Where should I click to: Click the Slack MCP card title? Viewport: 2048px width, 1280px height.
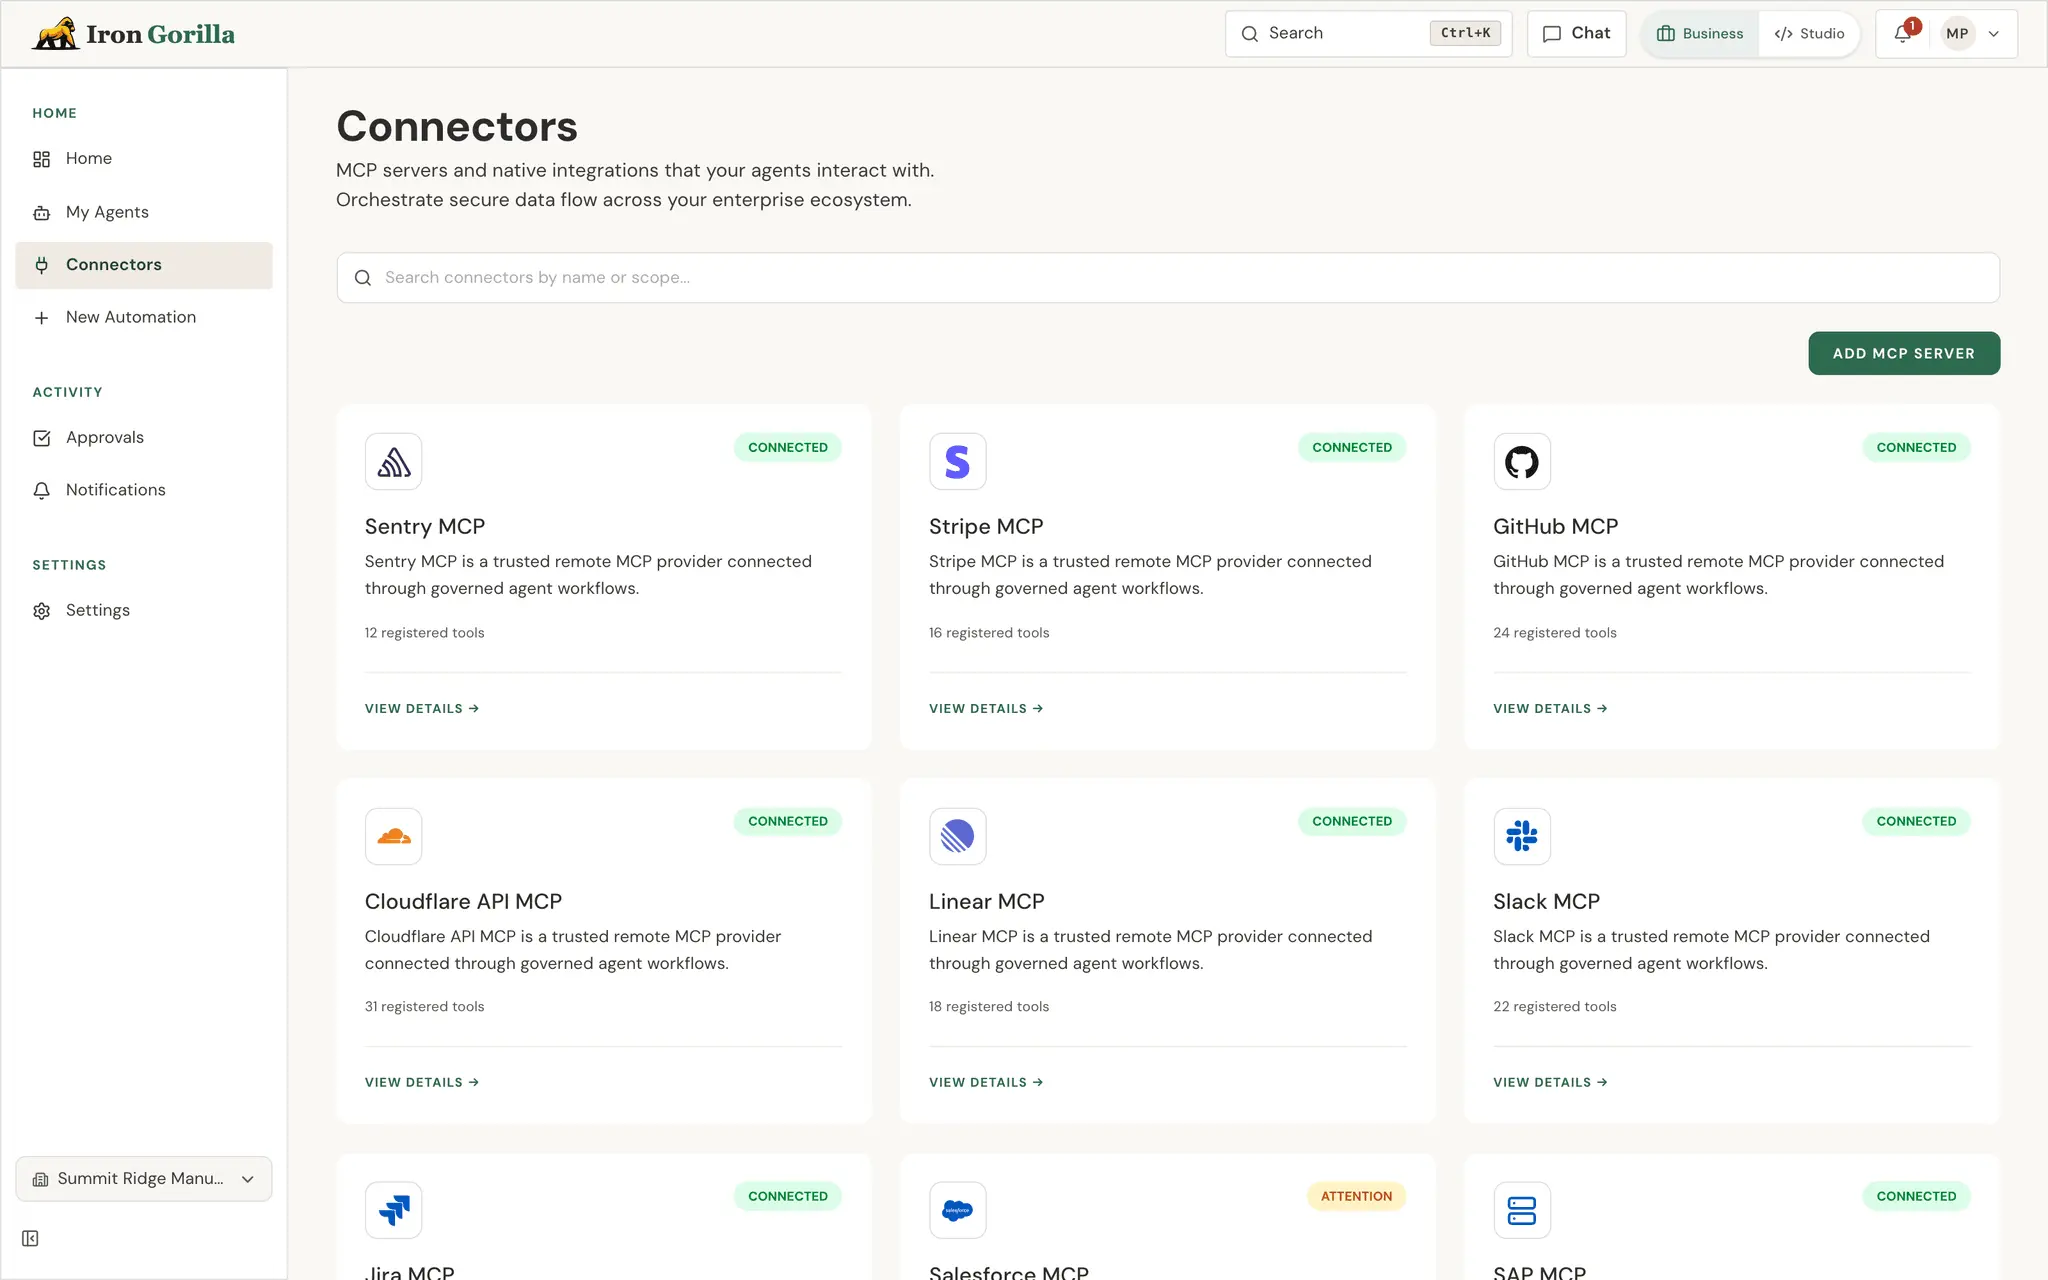click(1547, 902)
